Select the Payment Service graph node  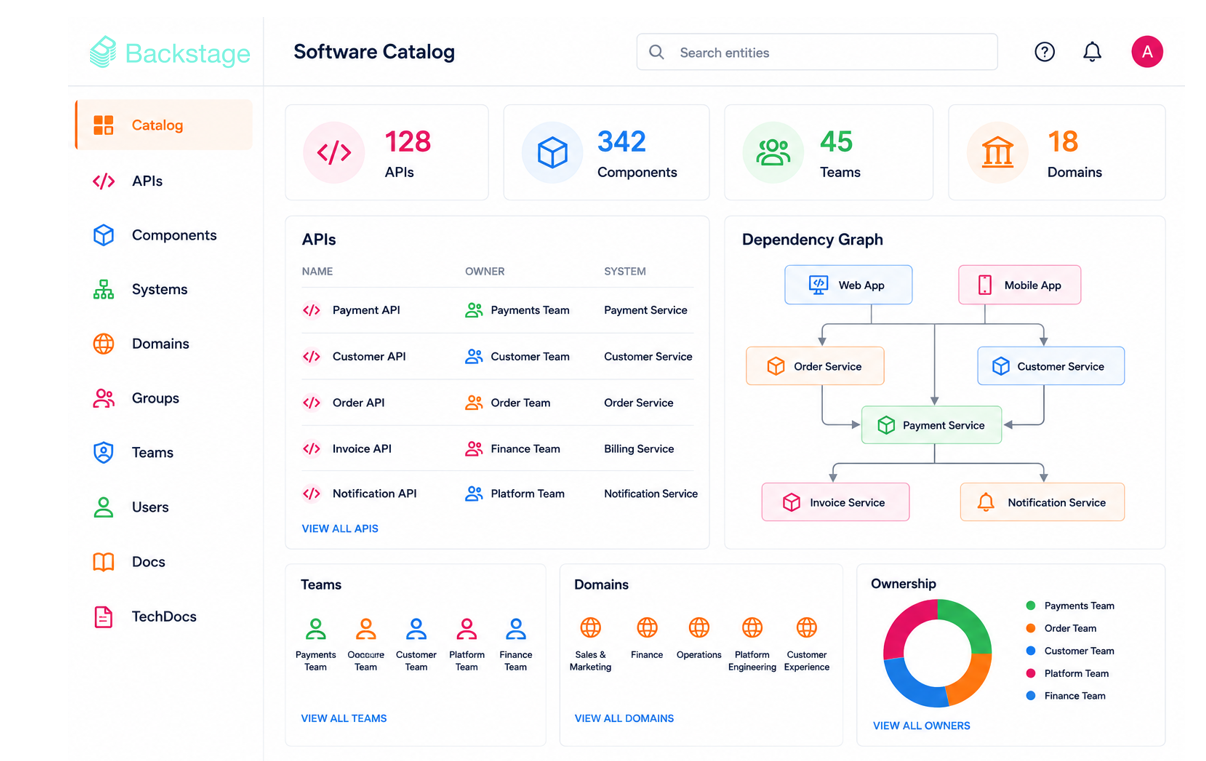tap(932, 425)
